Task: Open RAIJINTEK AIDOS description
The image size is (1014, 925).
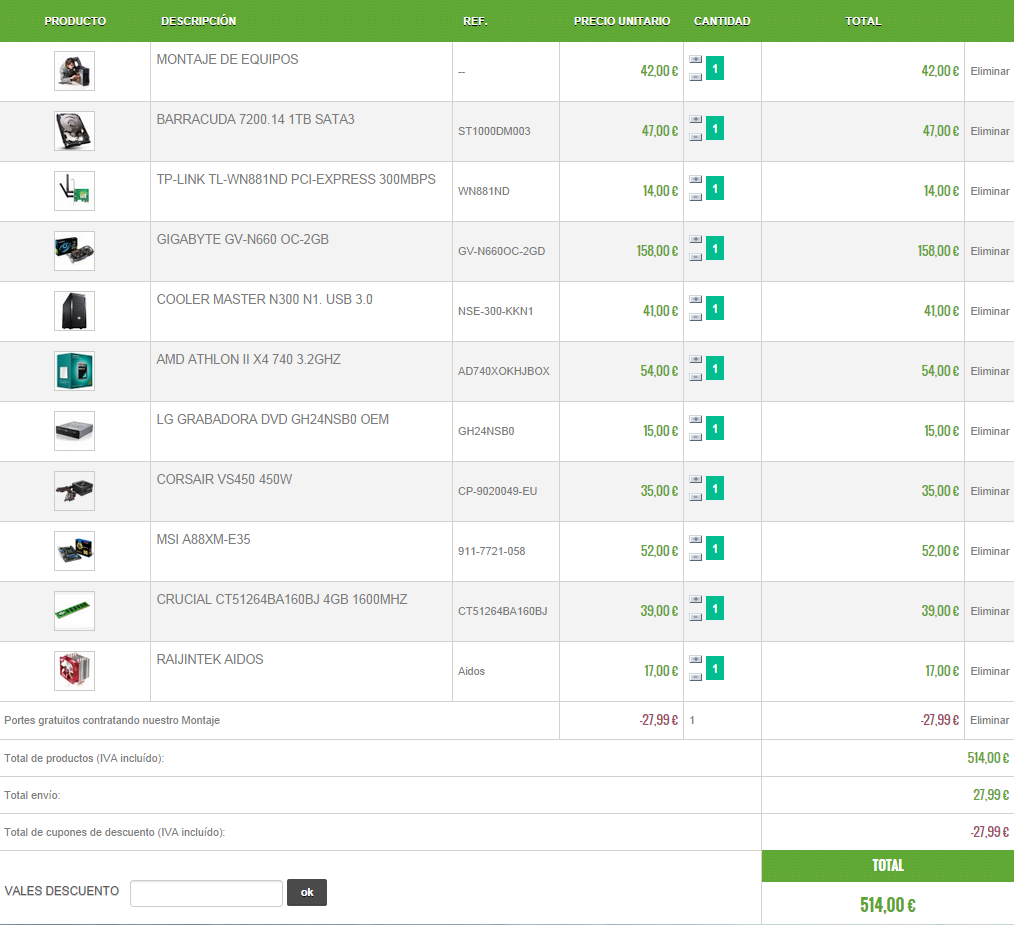Action: click(210, 660)
